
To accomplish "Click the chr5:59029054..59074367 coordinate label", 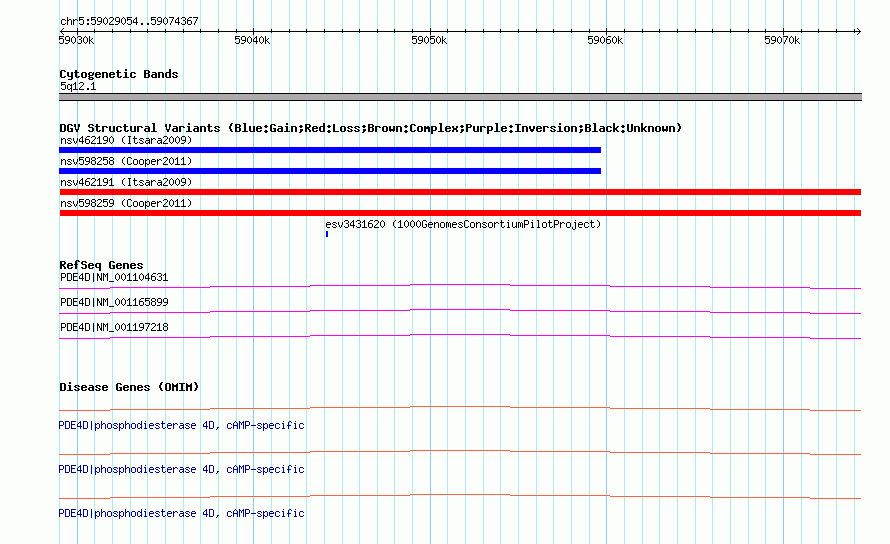I will coord(129,22).
